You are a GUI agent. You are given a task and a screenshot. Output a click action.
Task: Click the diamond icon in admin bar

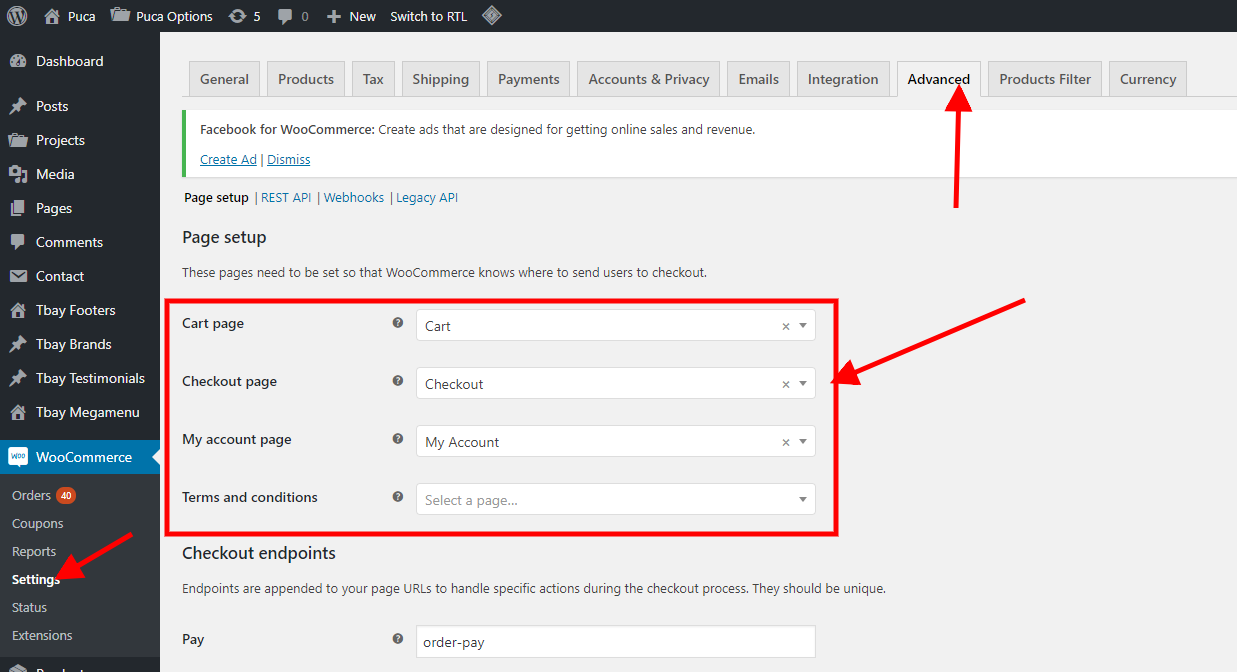(x=491, y=16)
